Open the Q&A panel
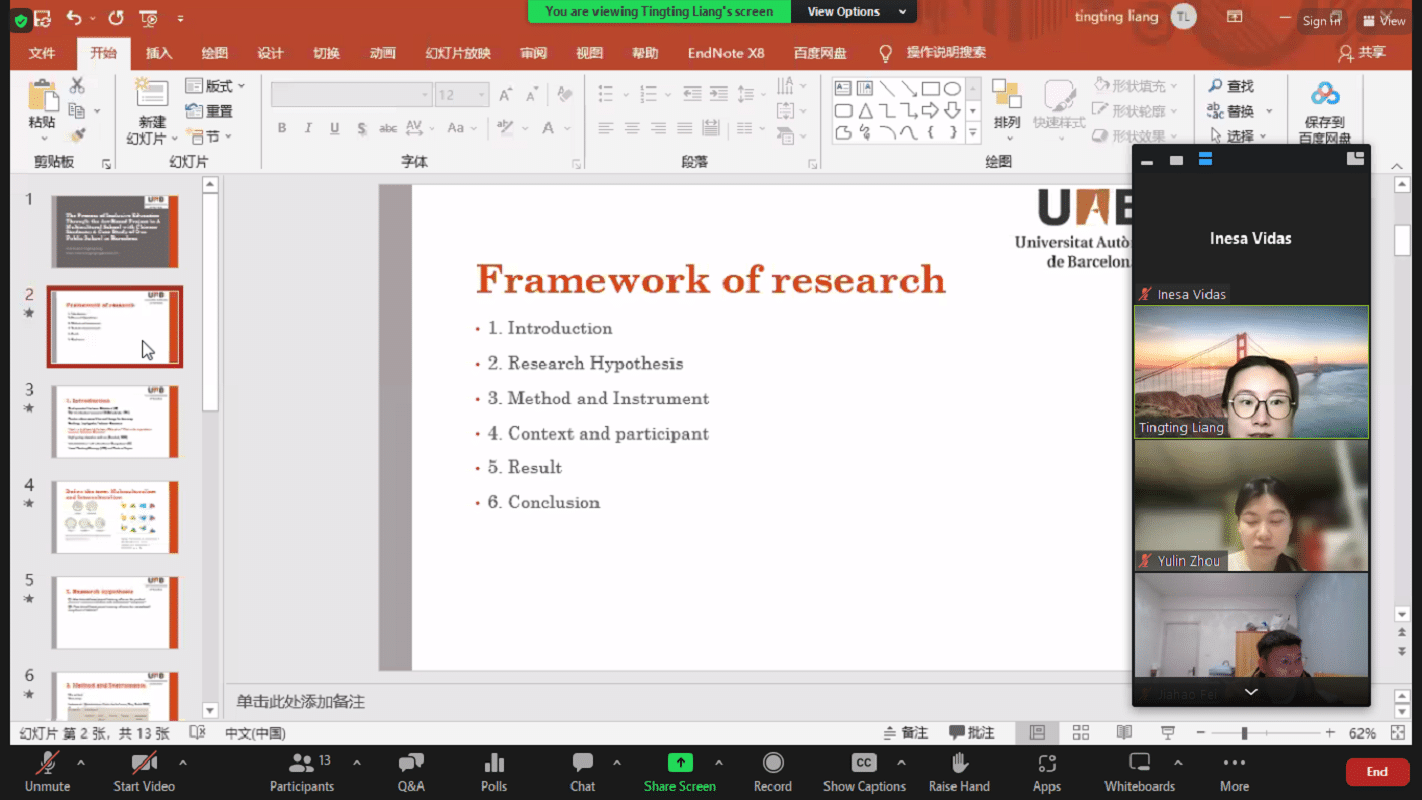The width and height of the screenshot is (1422, 800). point(411,764)
